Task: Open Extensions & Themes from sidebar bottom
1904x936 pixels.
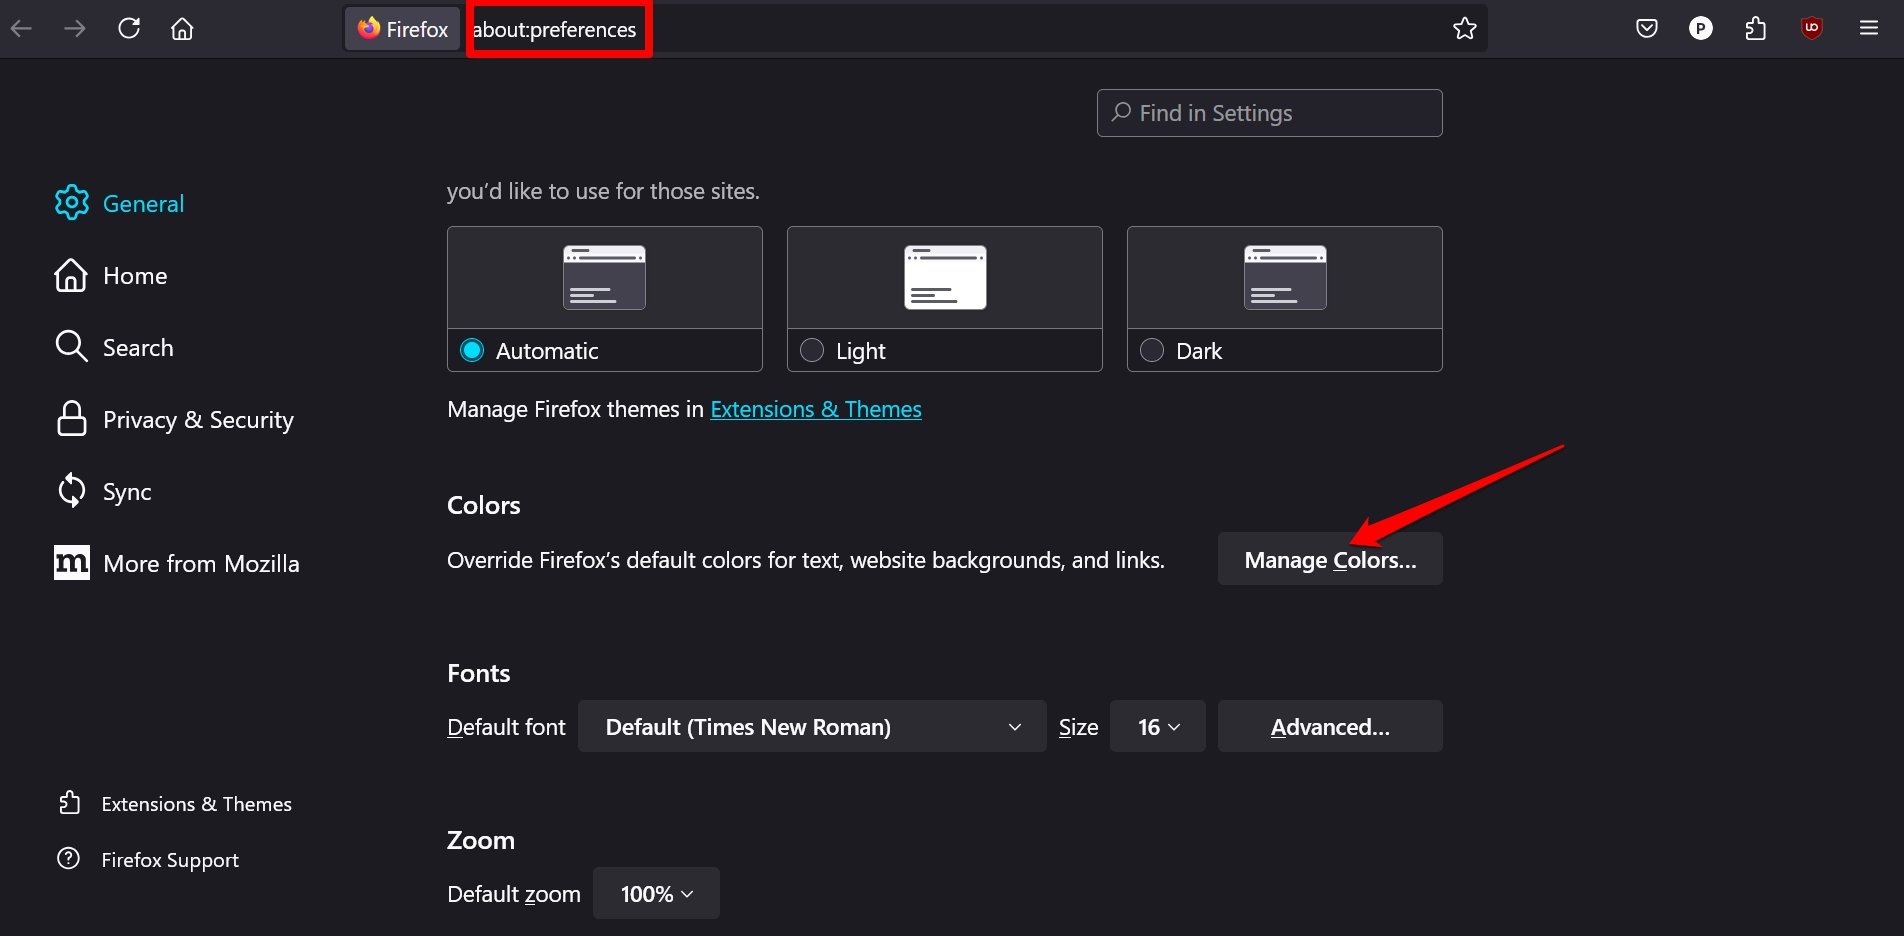Action: click(x=197, y=804)
